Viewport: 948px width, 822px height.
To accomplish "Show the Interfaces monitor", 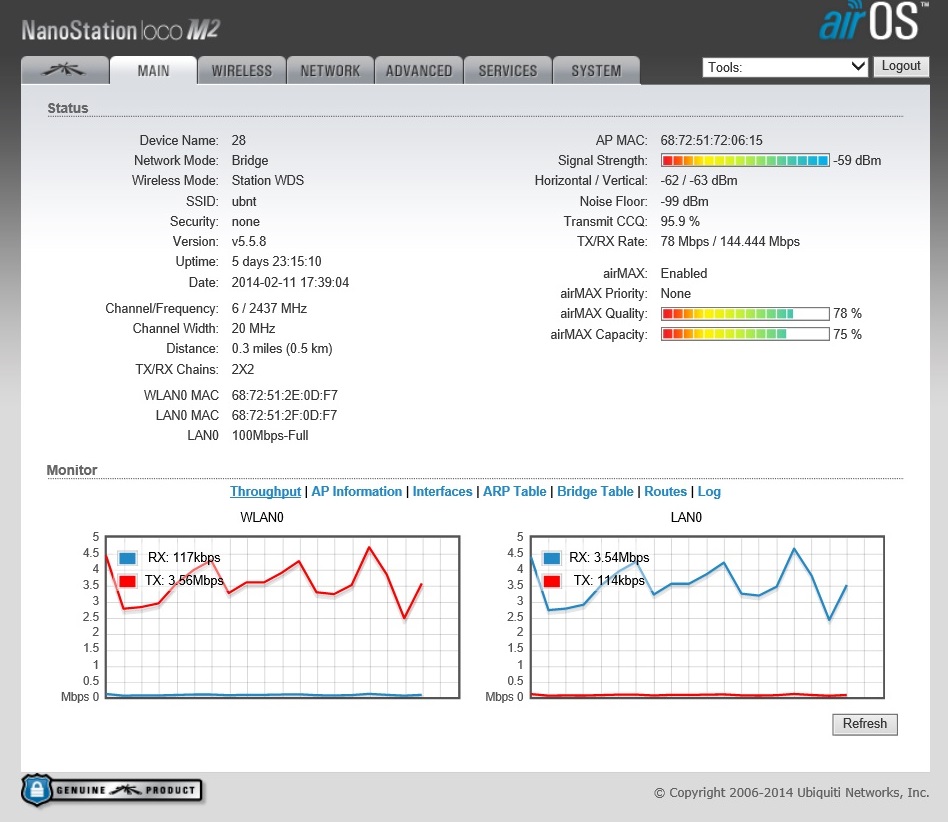I will pos(443,491).
